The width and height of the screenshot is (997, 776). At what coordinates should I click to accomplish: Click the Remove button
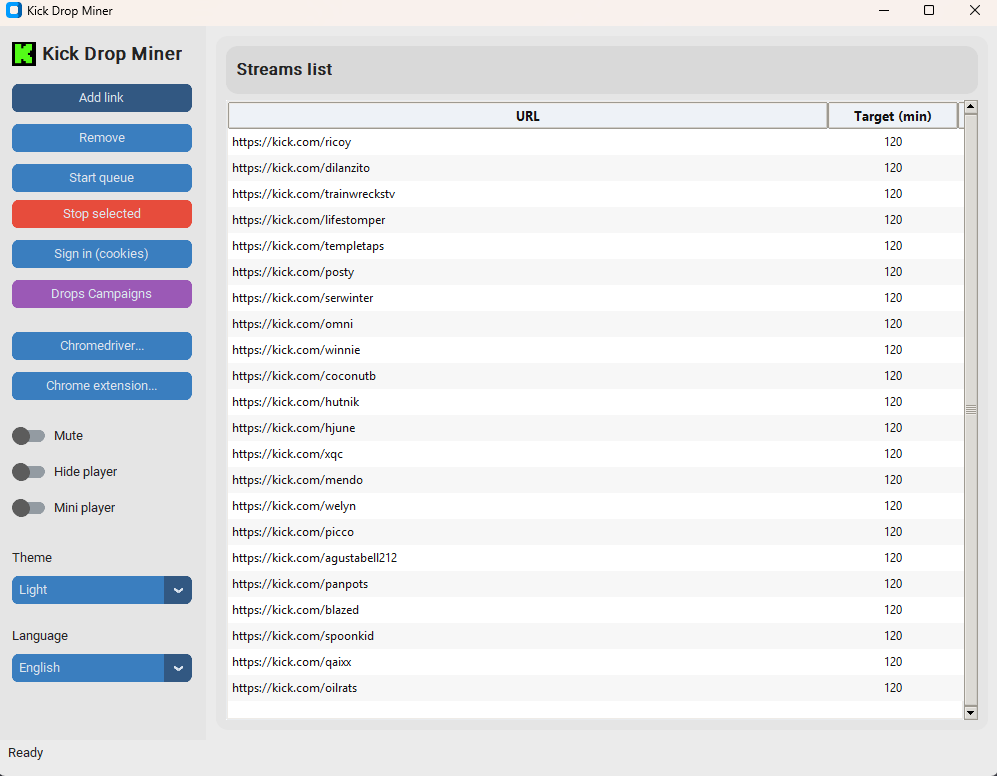(102, 138)
